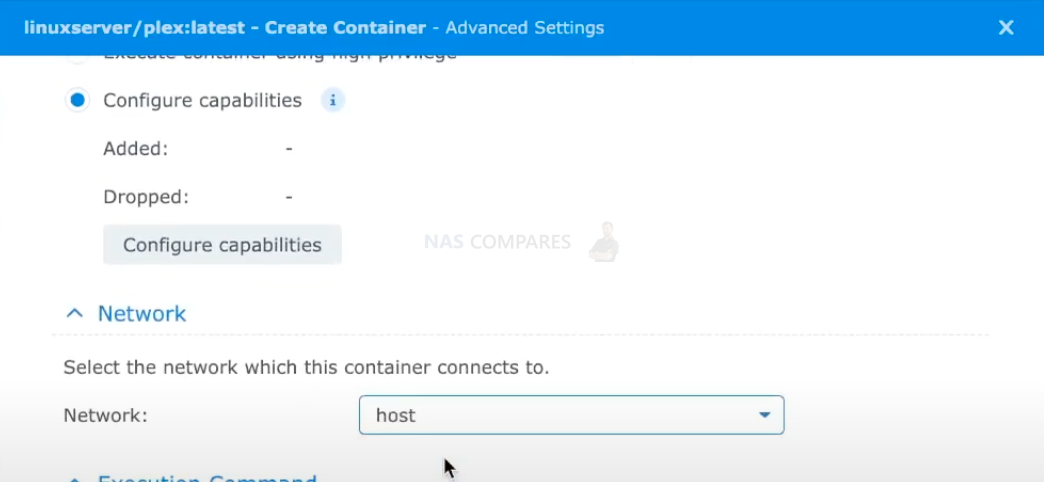Click the Network section heading

[x=142, y=314]
